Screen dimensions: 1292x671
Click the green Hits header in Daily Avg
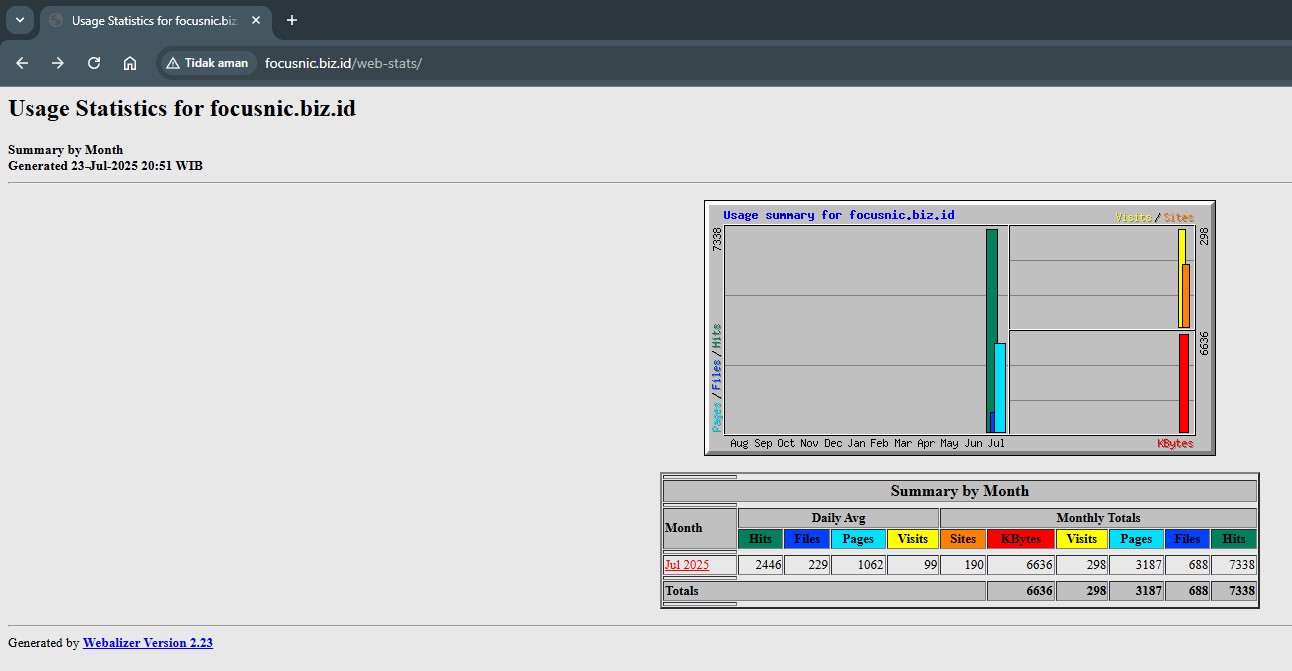click(760, 539)
